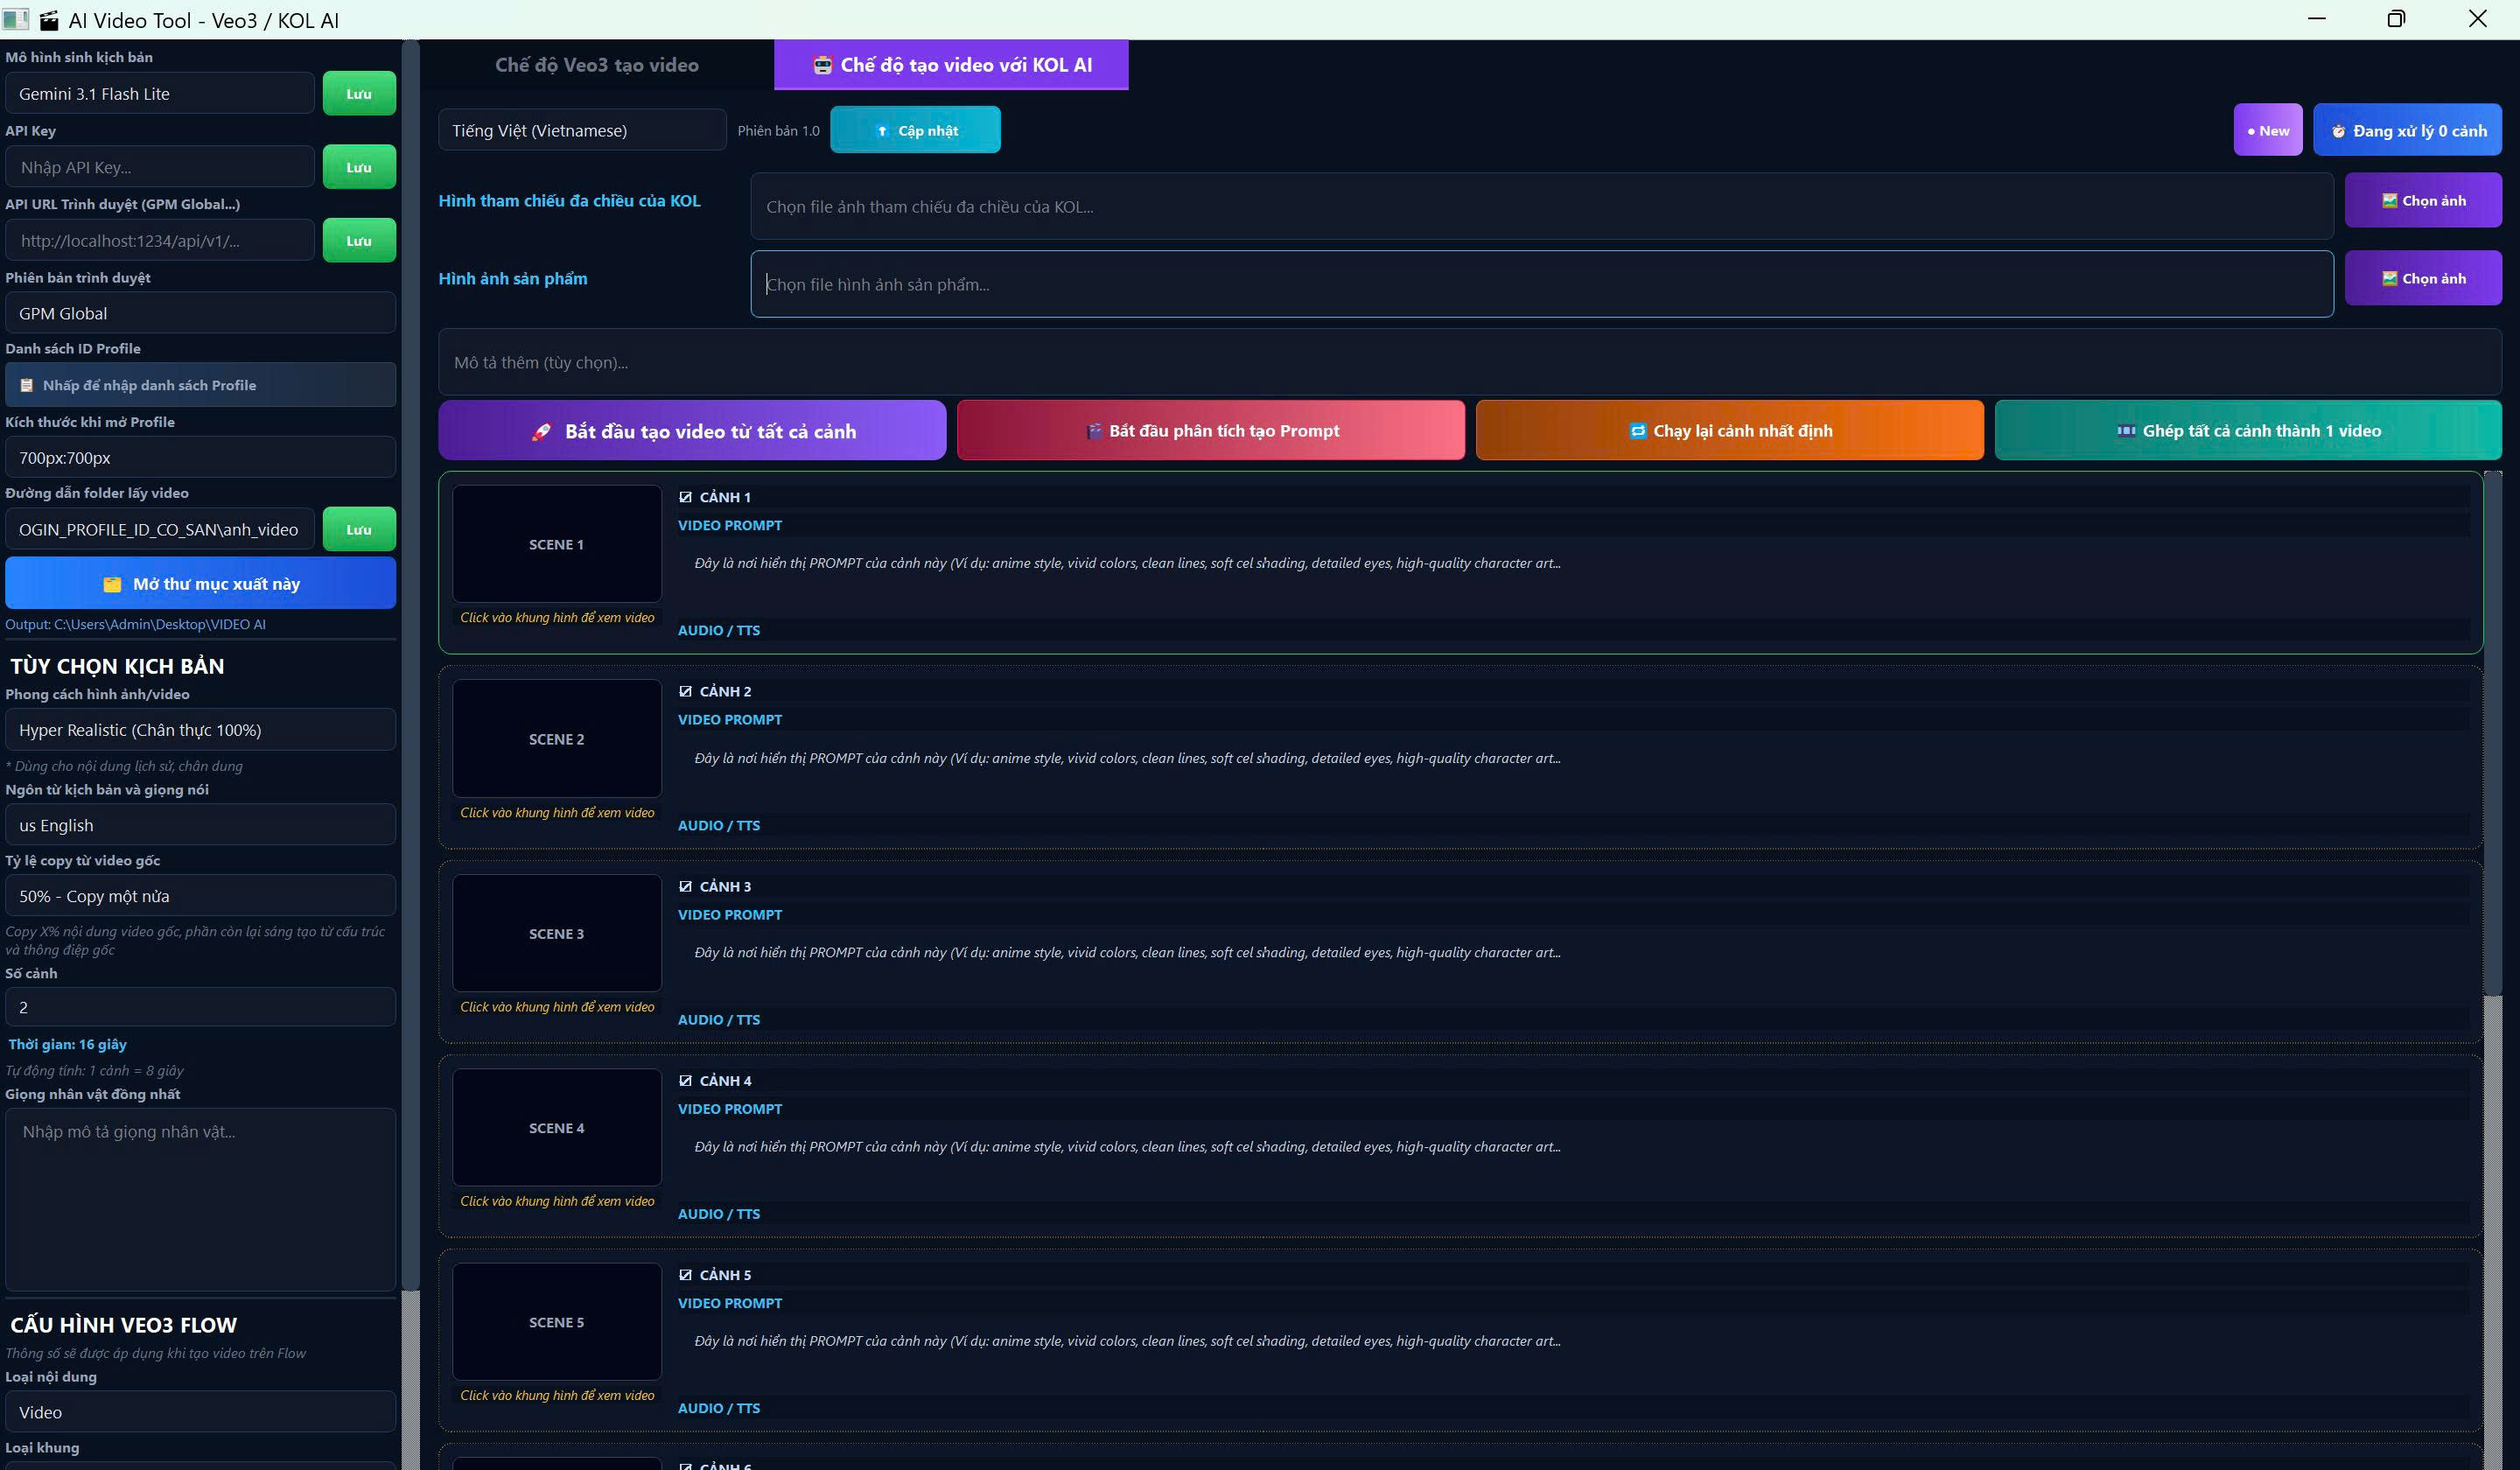Open the SCENE 4 video thumbnail
Viewport: 2520px width, 1470px height.
[x=557, y=1127]
